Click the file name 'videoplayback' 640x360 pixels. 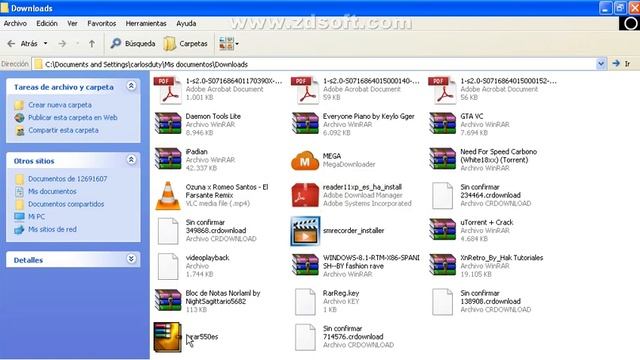click(x=207, y=258)
